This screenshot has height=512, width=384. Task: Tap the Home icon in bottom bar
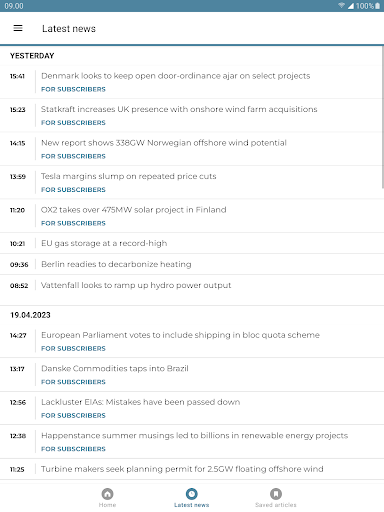coord(107,494)
